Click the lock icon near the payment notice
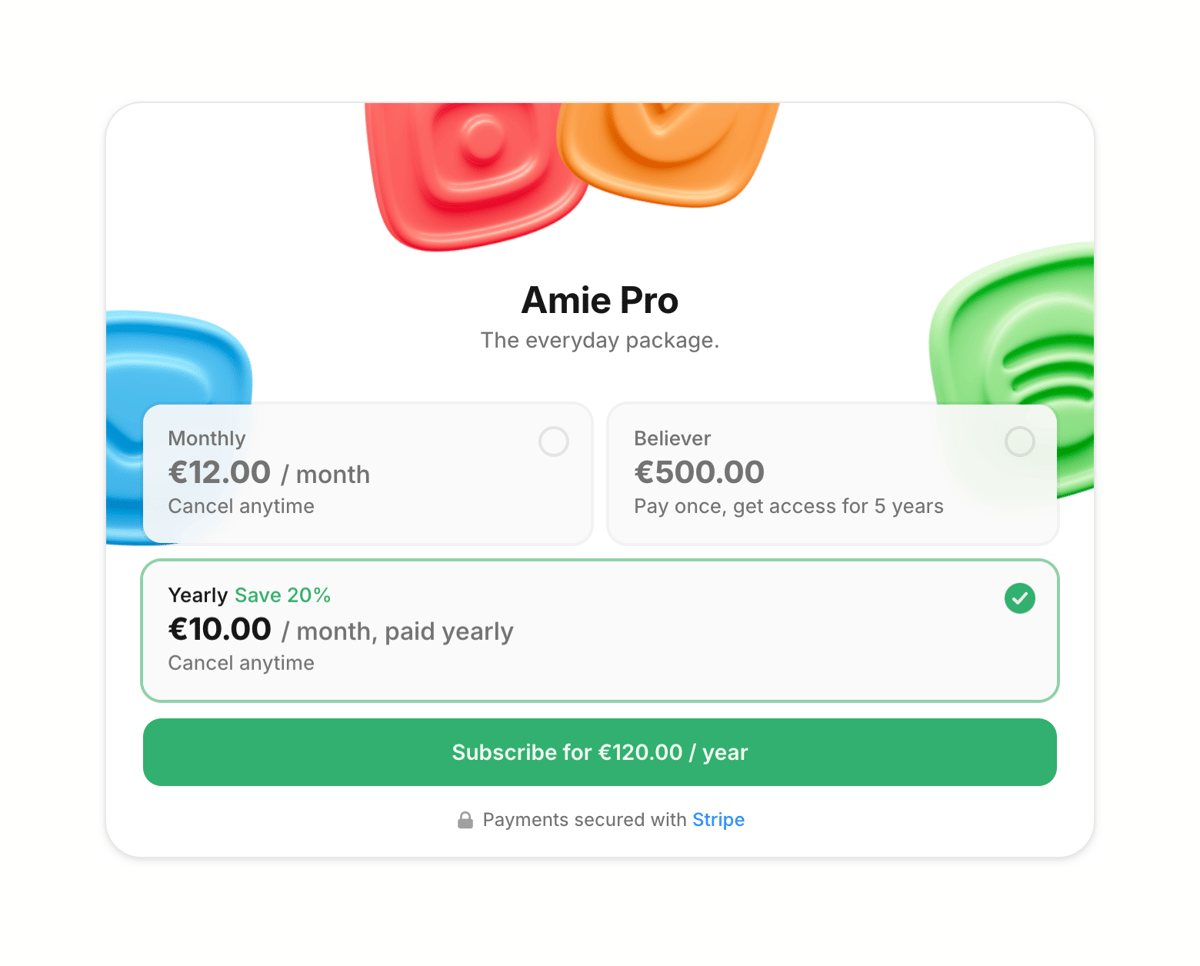The image size is (1200, 966). click(x=464, y=819)
